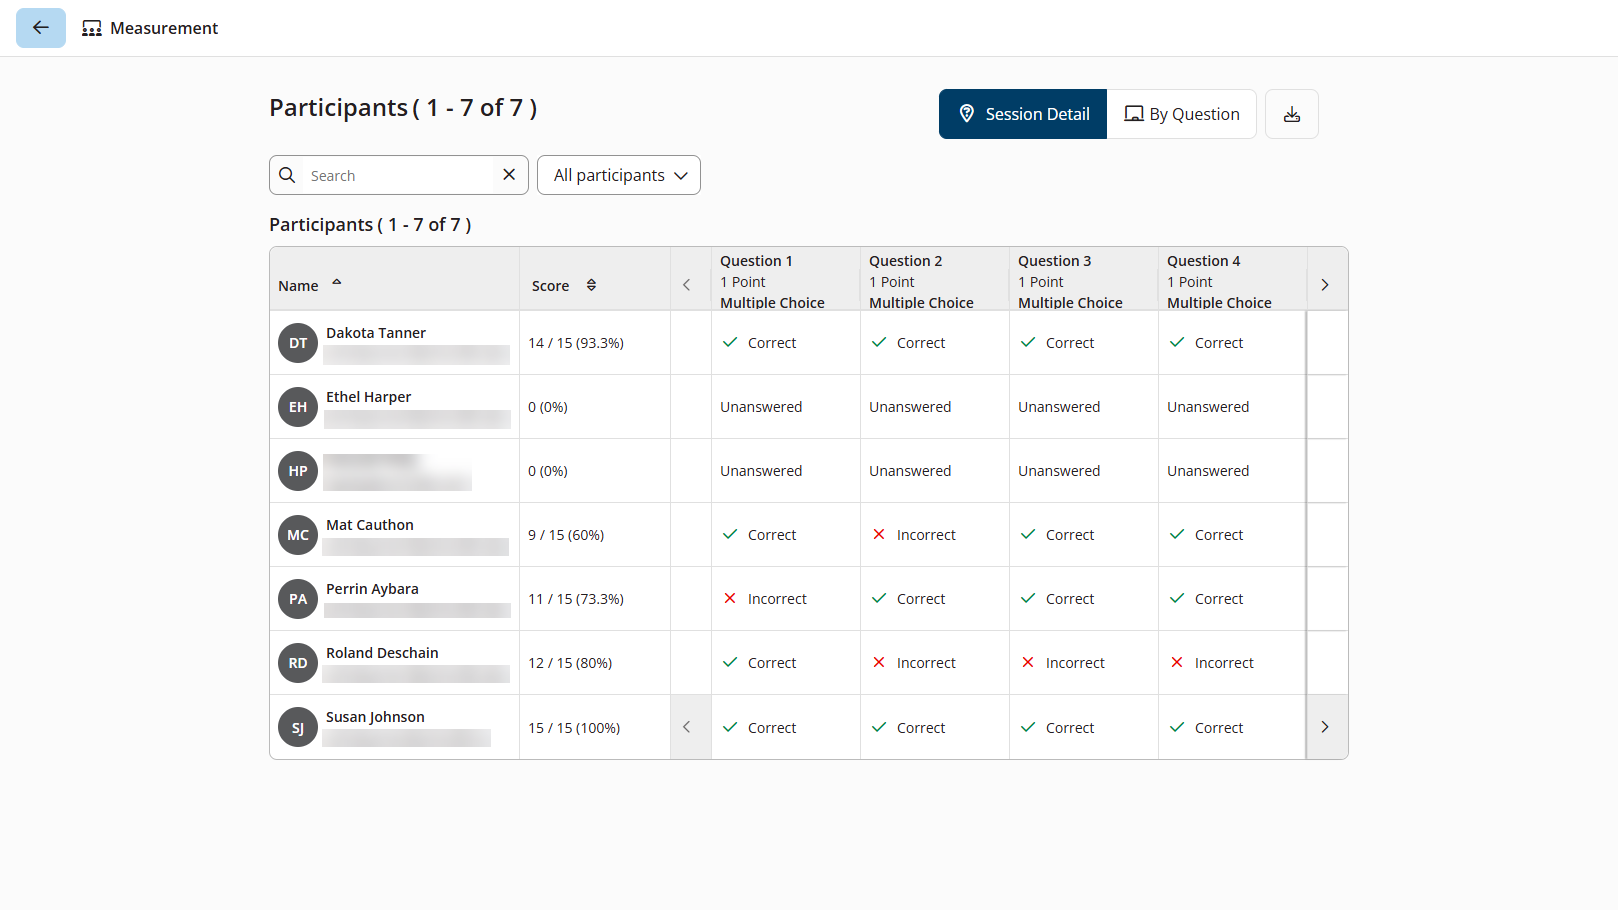Open Ethel Harper's participant name

click(368, 397)
